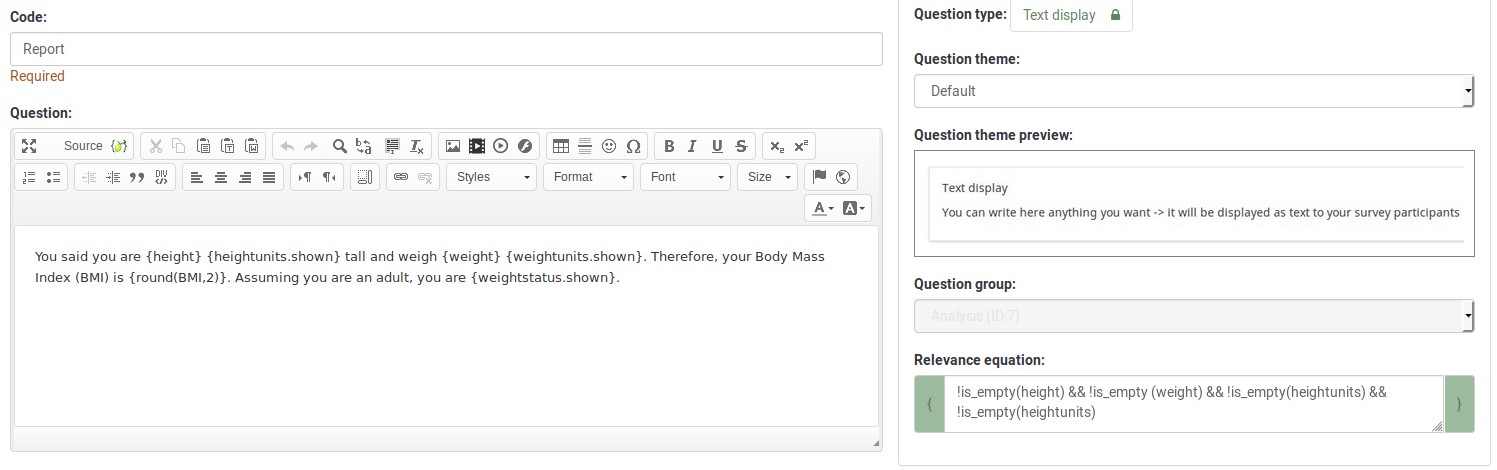Click the remove format icon
Screen dimensions: 1497x470
(417, 146)
